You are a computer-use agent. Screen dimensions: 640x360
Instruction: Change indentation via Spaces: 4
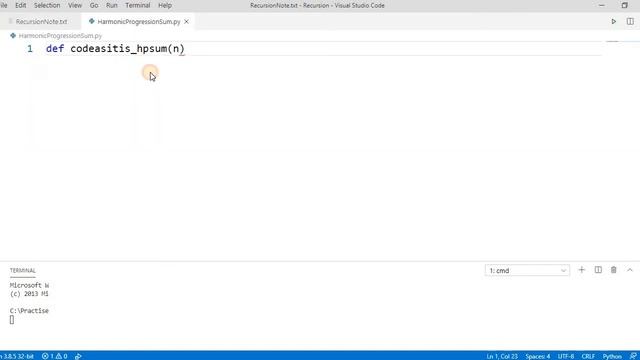[x=538, y=356]
